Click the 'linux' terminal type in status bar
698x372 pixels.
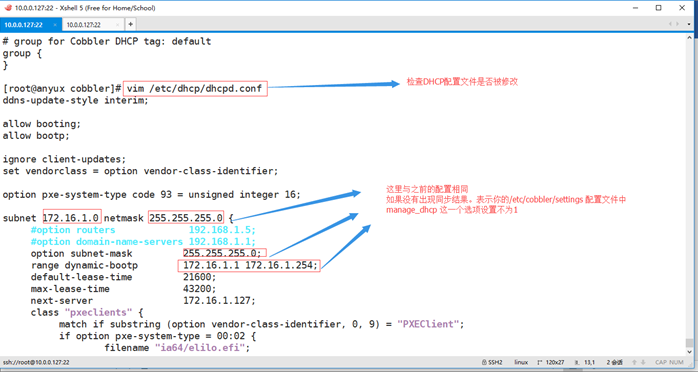[521, 362]
